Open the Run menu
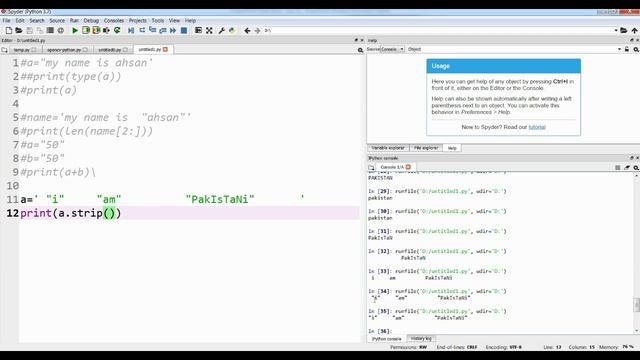640x360 pixels. coord(74,20)
